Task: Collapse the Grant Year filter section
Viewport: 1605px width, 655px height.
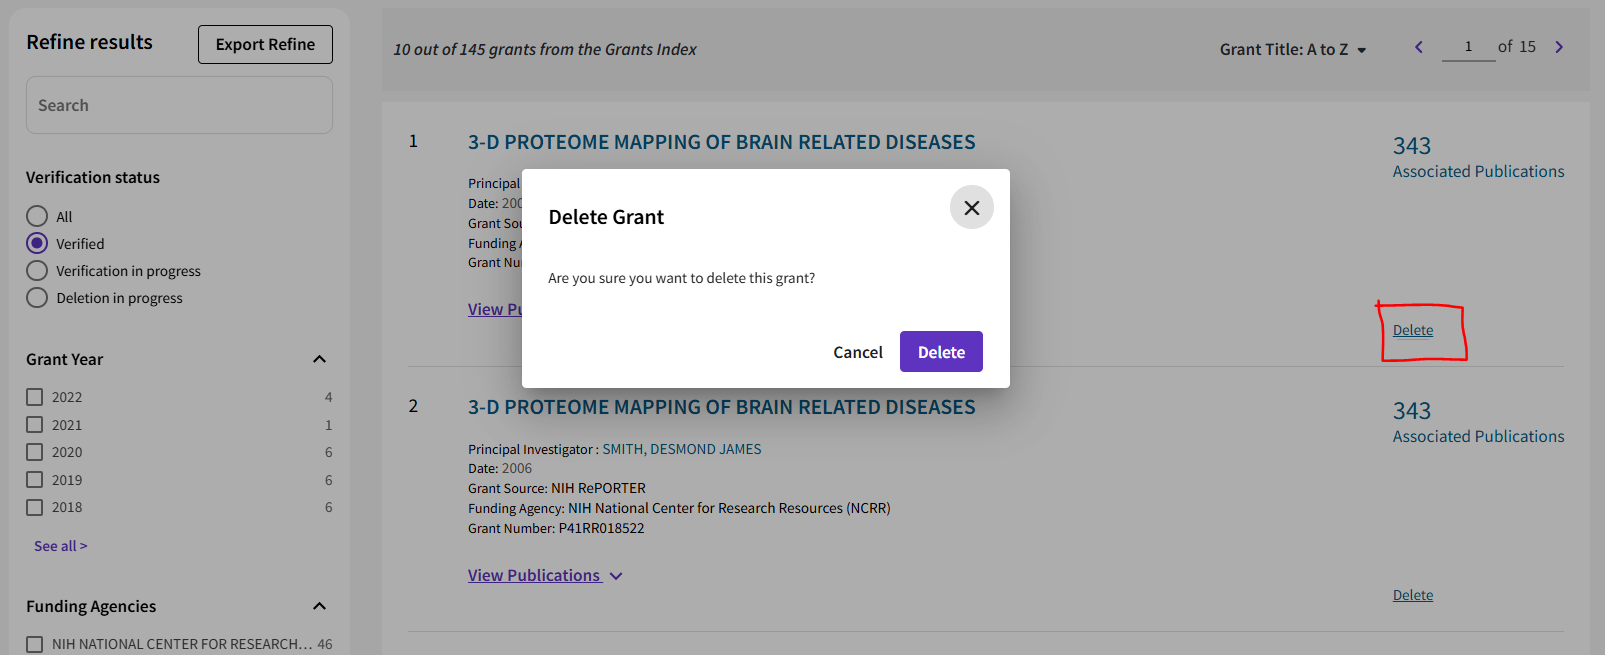Action: (x=319, y=359)
